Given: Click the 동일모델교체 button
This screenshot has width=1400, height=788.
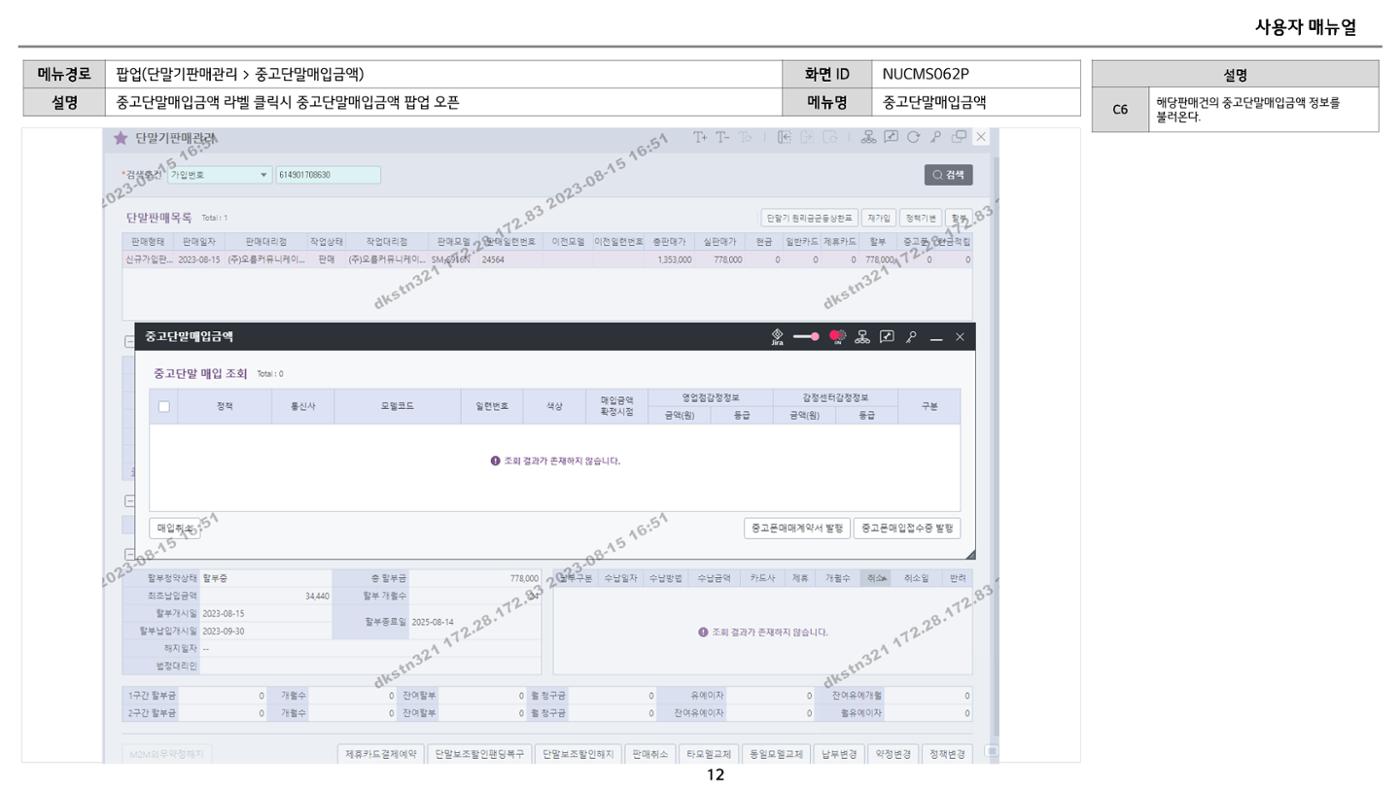Looking at the screenshot, I should coord(776,753).
